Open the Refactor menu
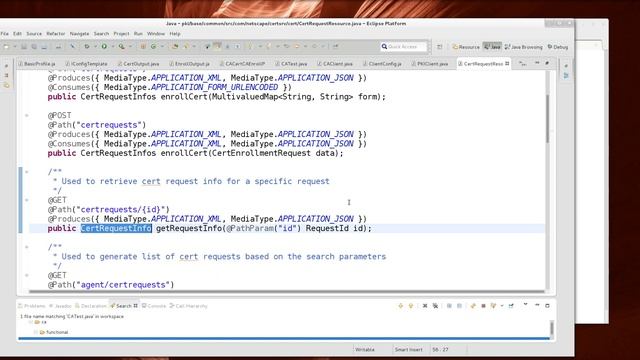 click(56, 34)
